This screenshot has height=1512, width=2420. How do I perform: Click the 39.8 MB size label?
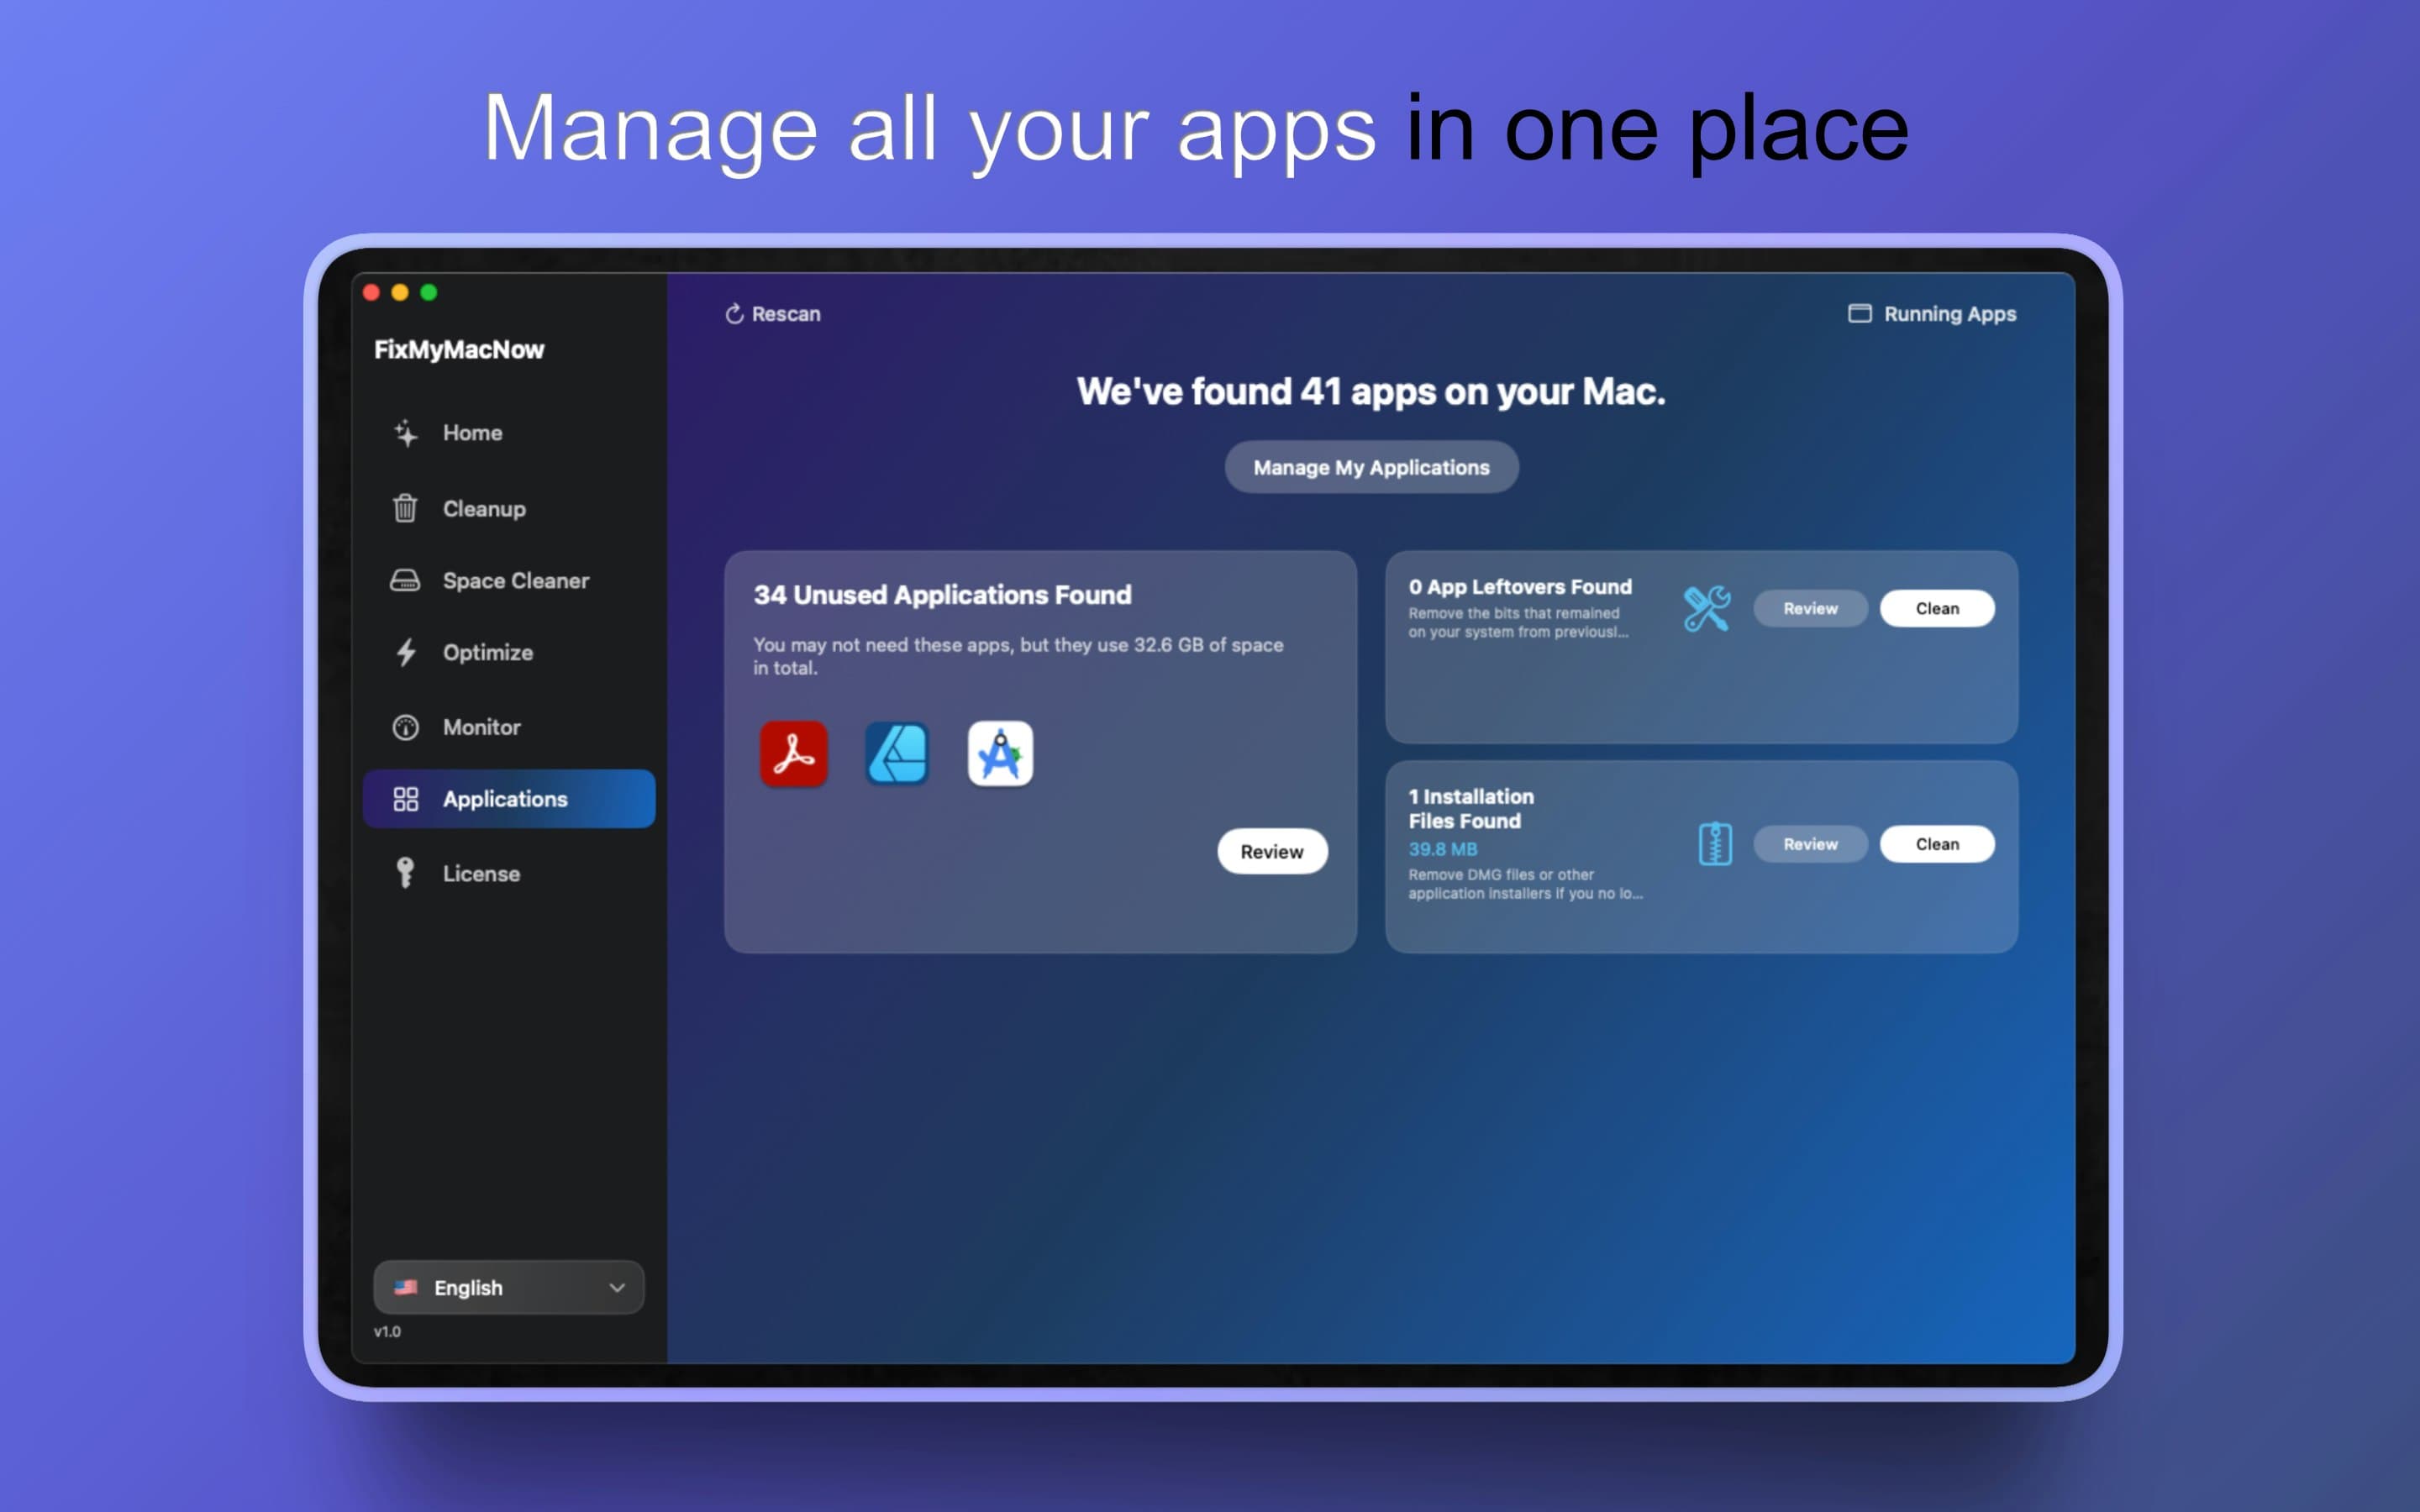click(1441, 848)
